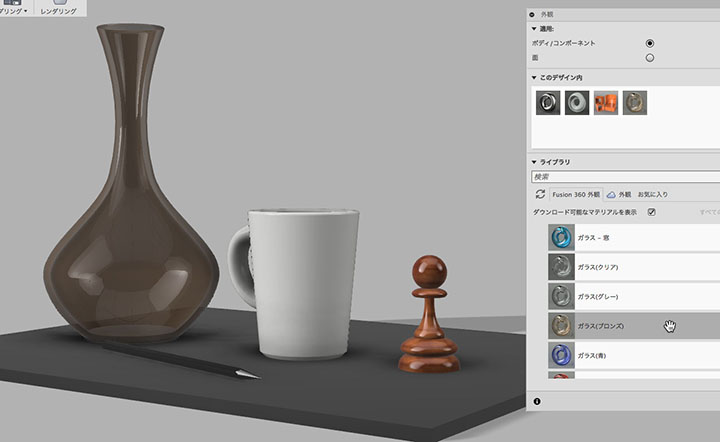
Task: Switch to the Fusion 360 外観 tab
Action: click(x=576, y=195)
